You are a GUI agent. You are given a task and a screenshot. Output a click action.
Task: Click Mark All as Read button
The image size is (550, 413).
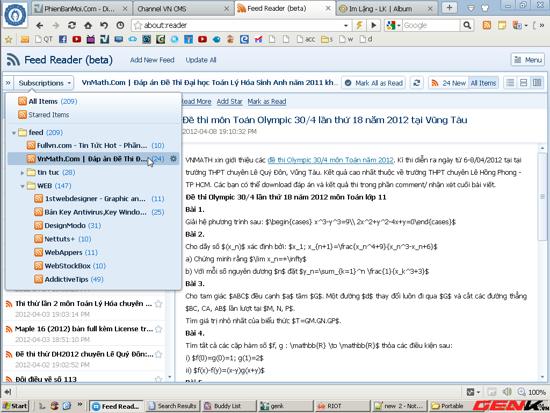coord(374,83)
